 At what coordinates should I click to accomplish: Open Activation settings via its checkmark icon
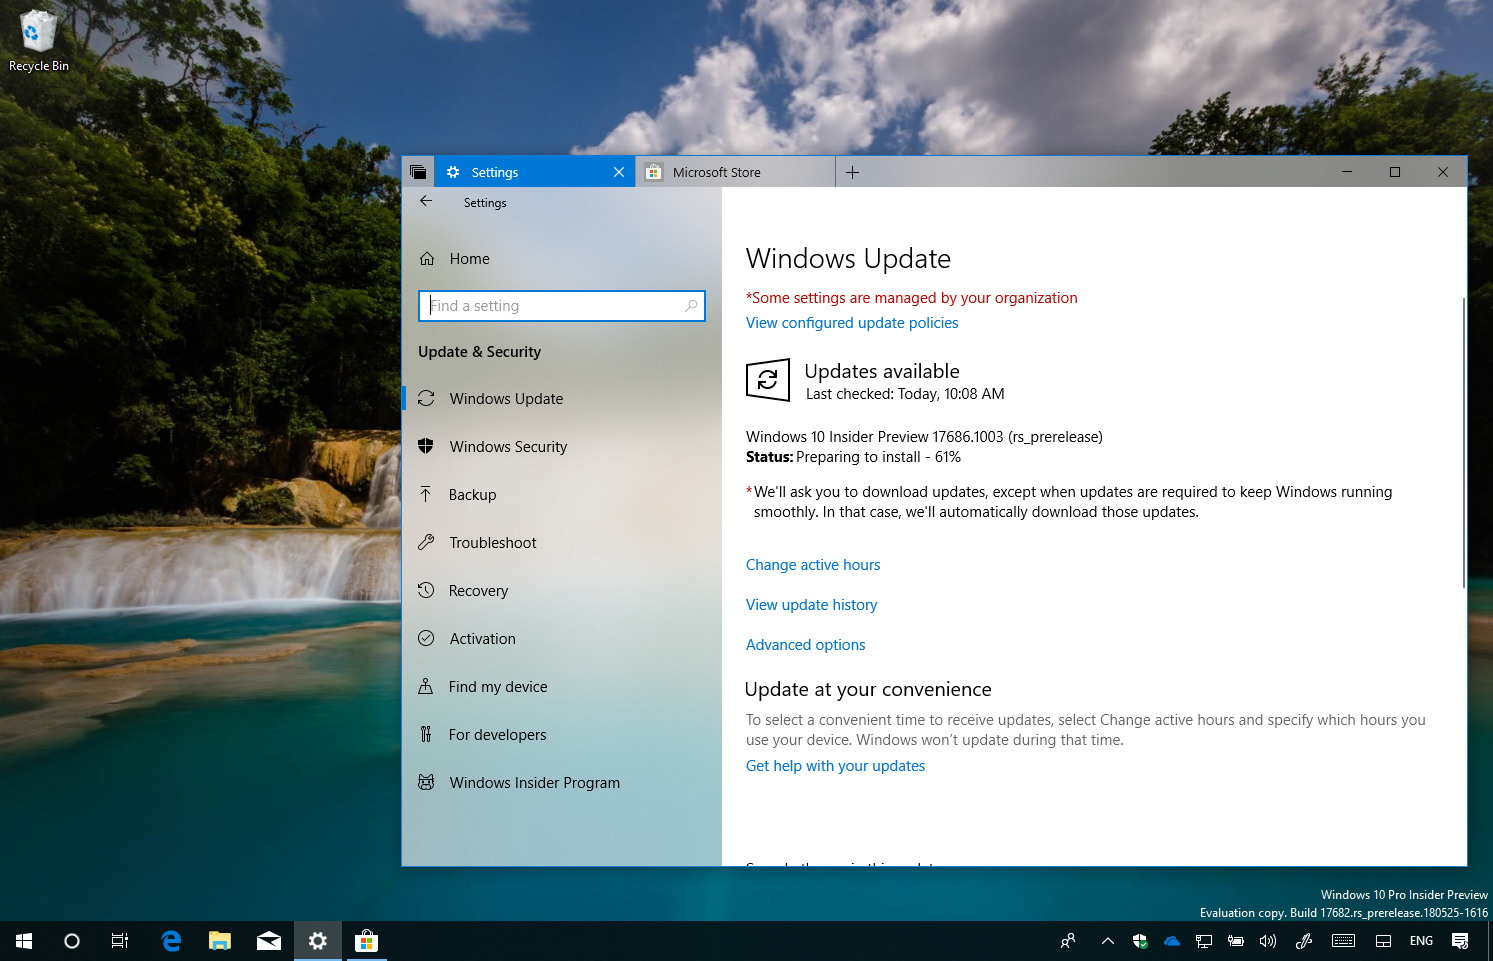pos(427,638)
